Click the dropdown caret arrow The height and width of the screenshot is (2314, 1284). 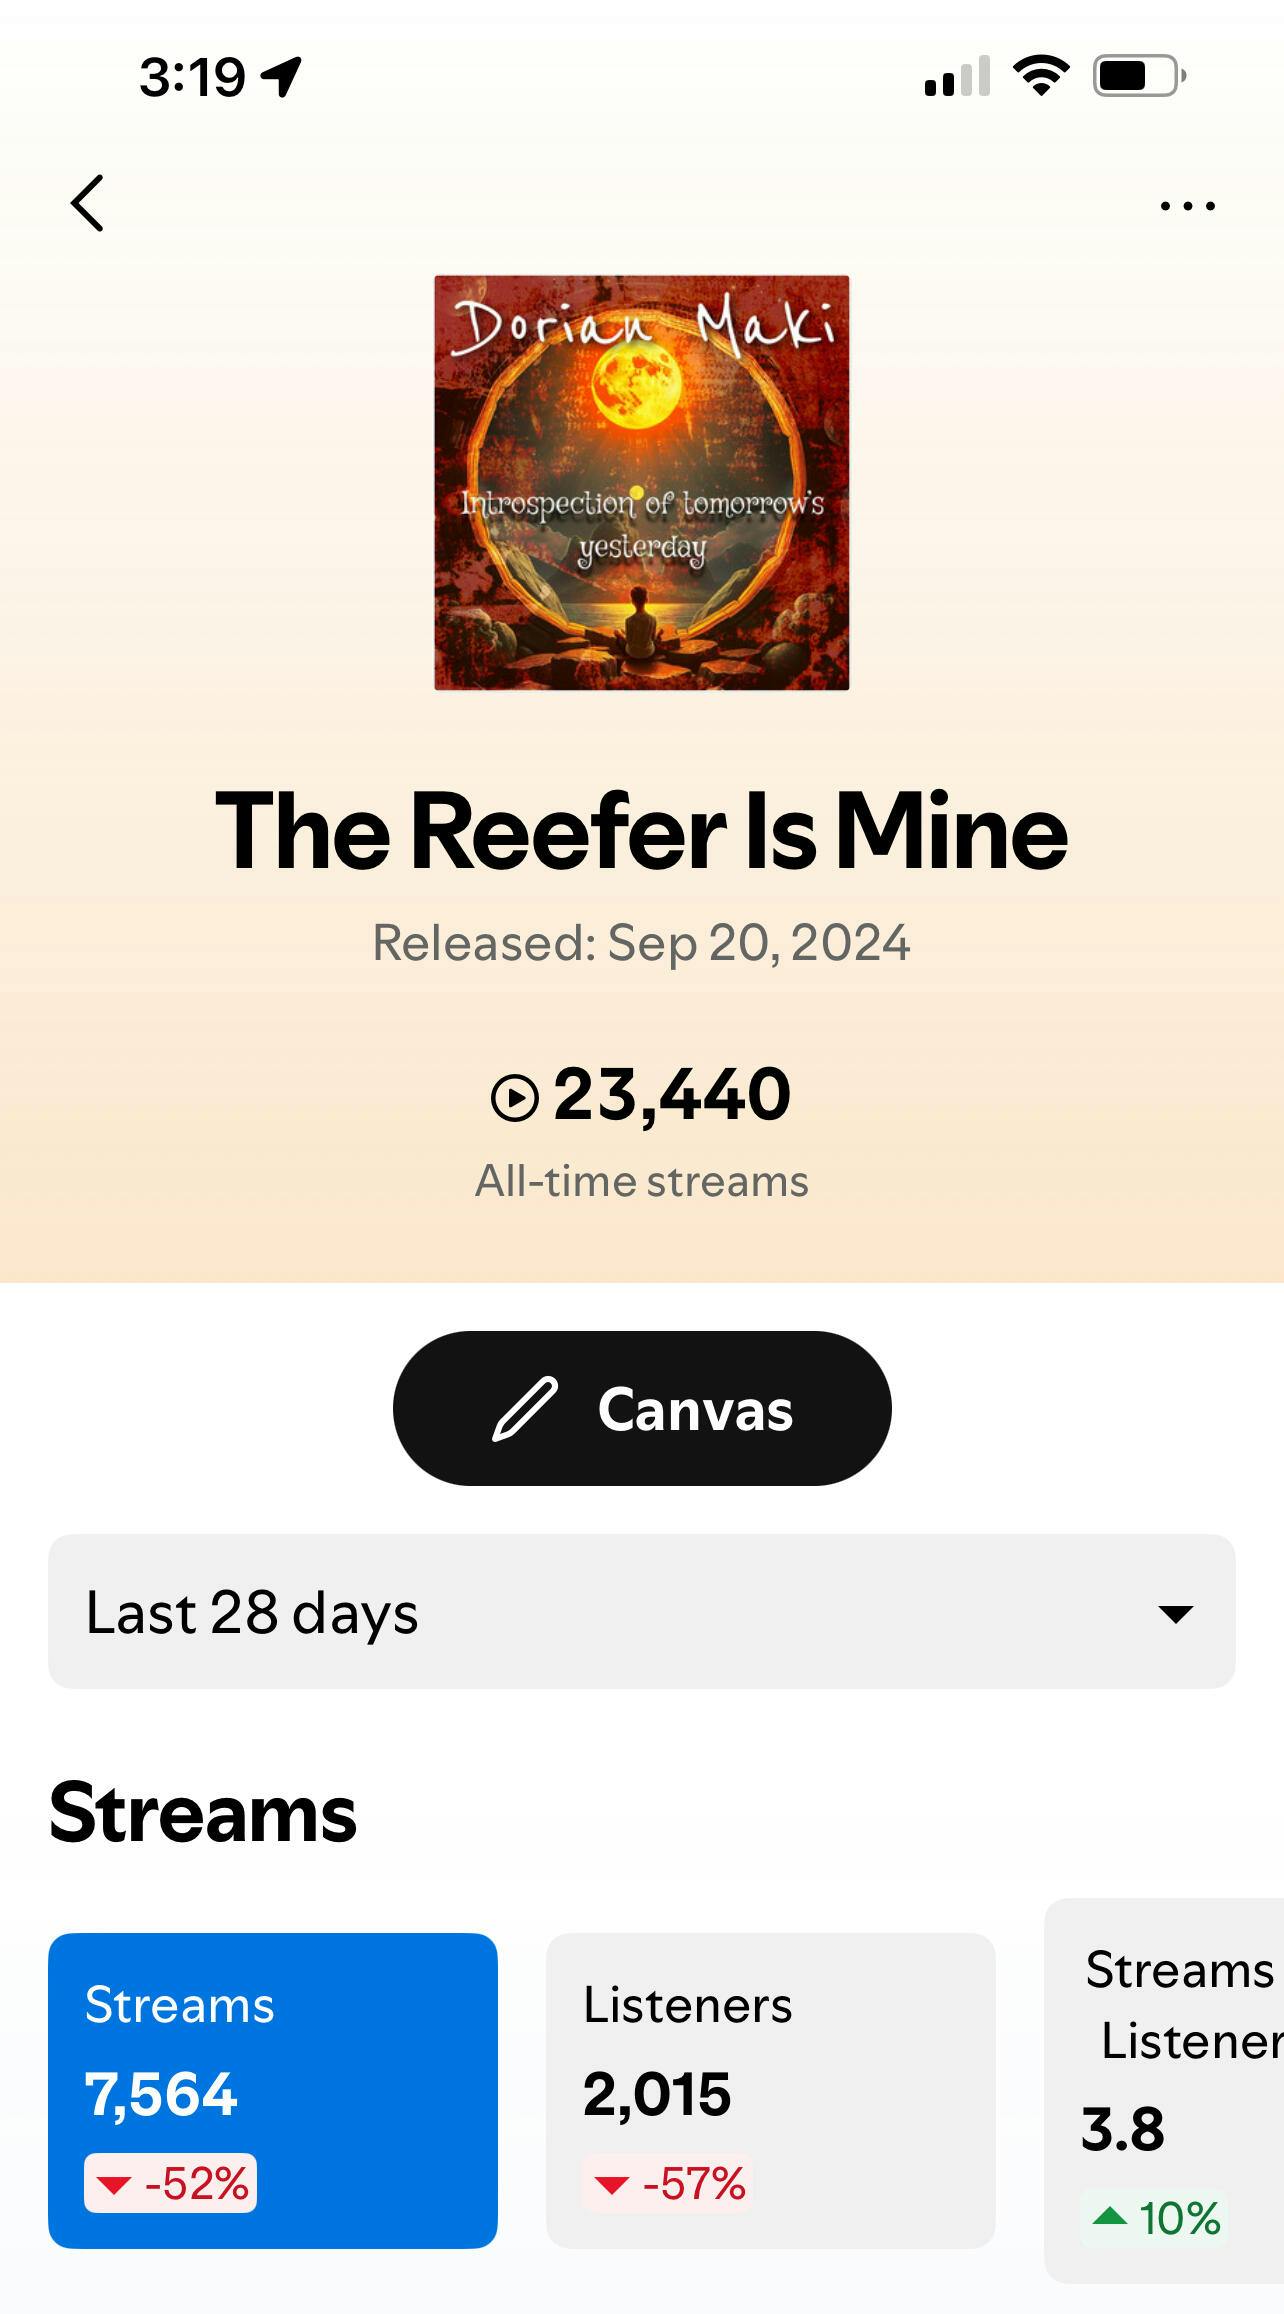[x=1175, y=1613]
